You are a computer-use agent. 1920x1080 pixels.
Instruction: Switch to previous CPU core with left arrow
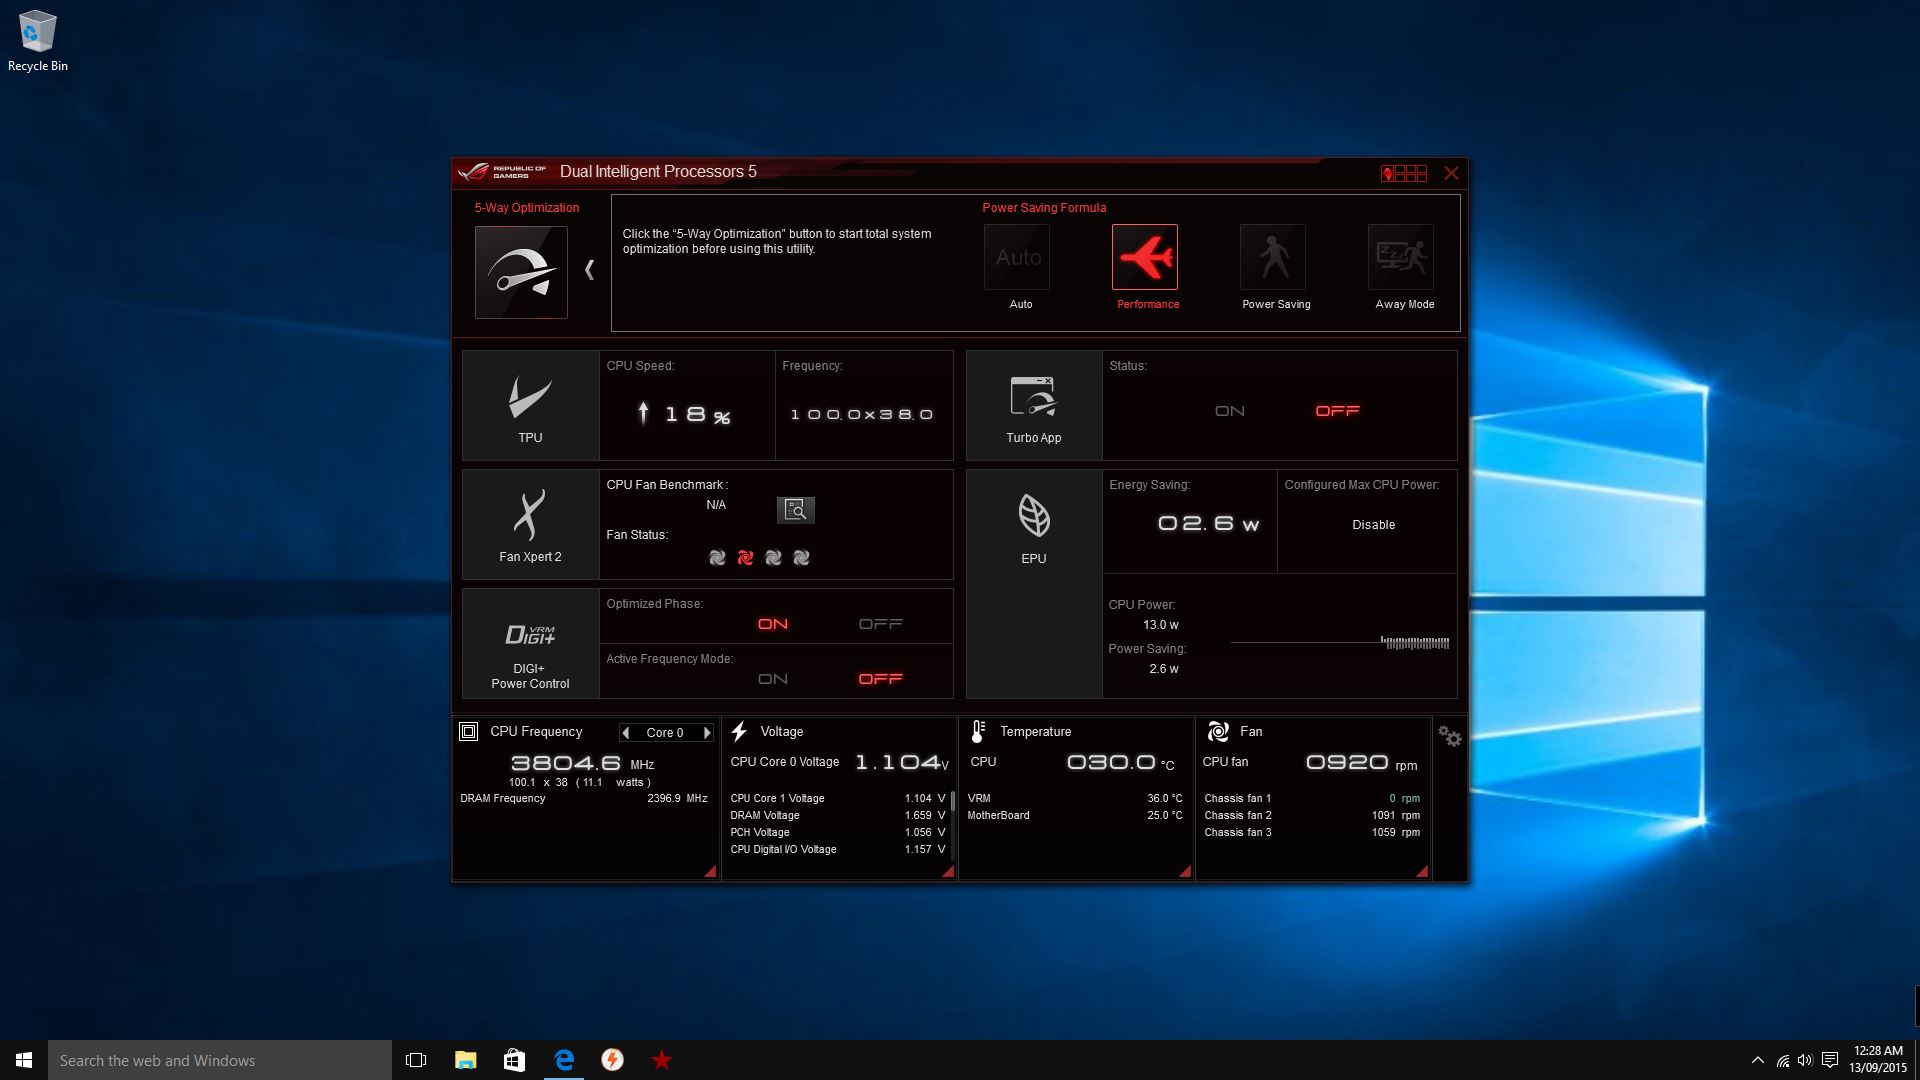(626, 733)
